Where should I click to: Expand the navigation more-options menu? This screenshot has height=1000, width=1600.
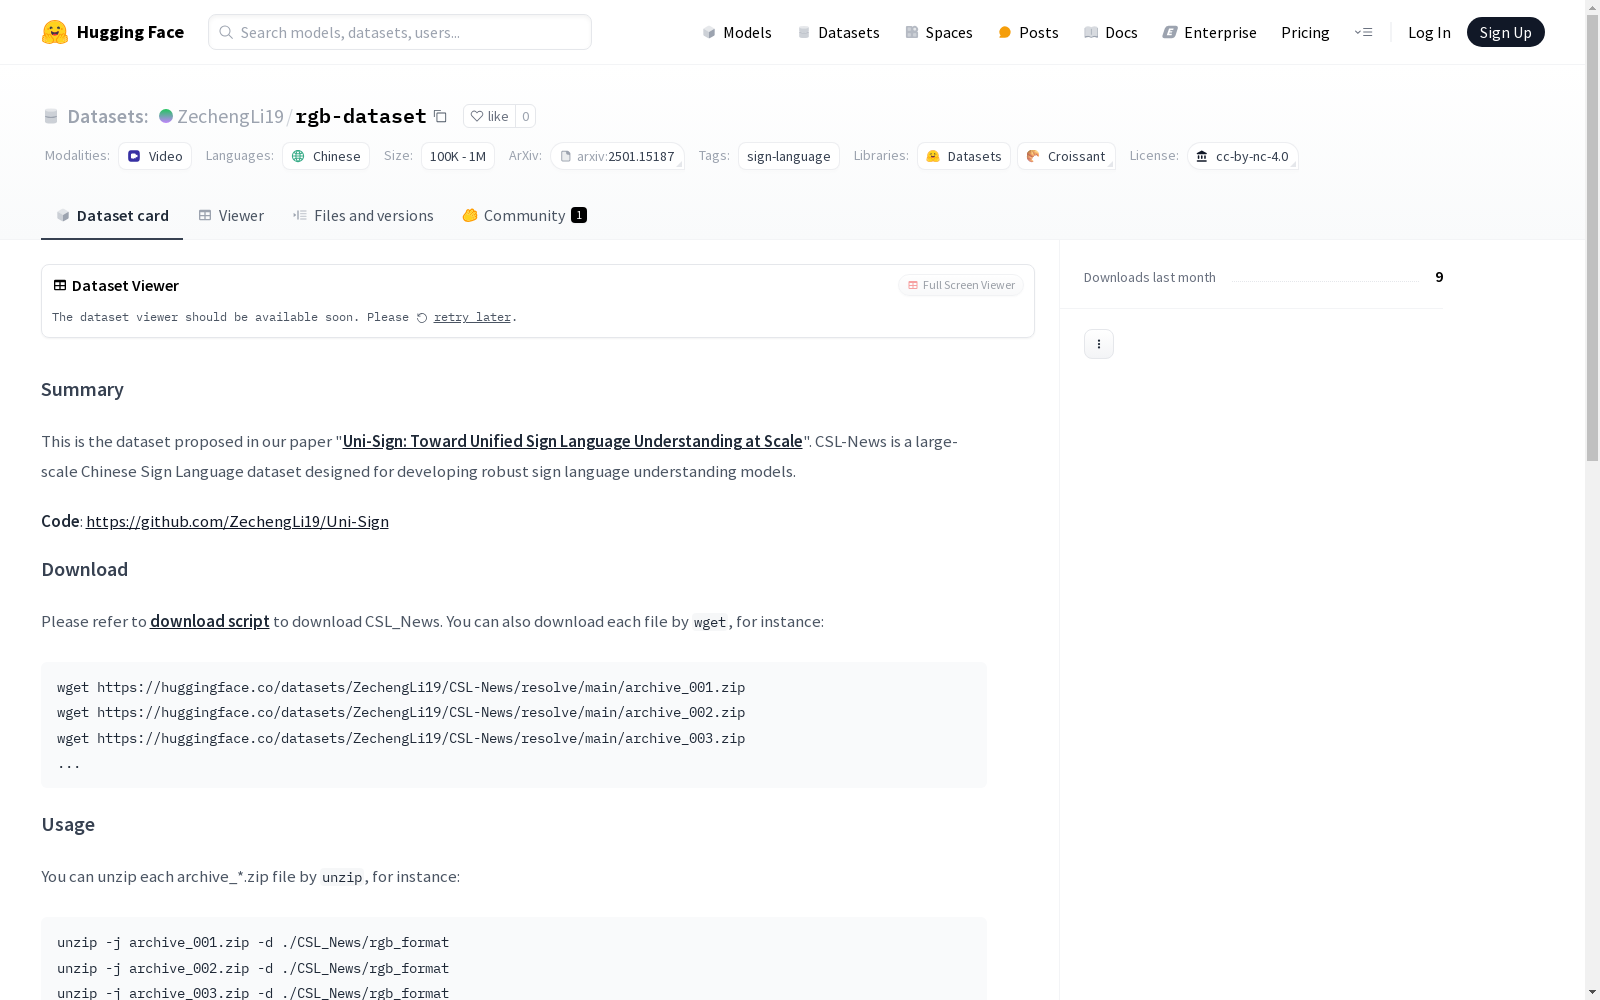1363,32
